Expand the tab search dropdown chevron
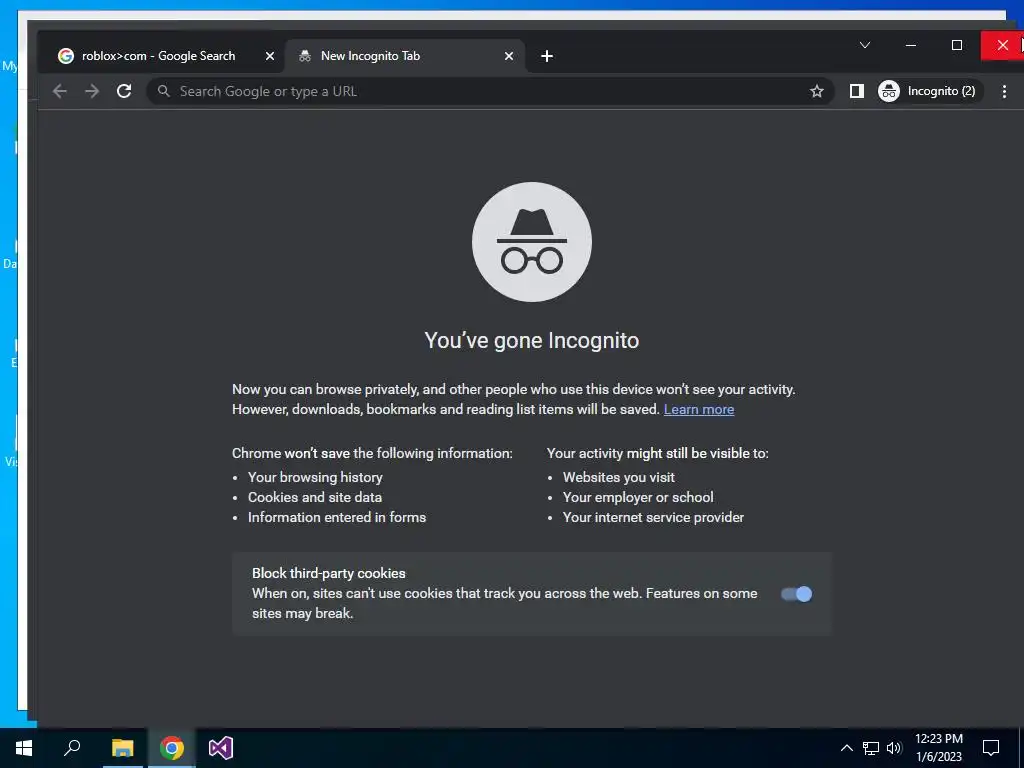1024x768 pixels. coord(865,45)
